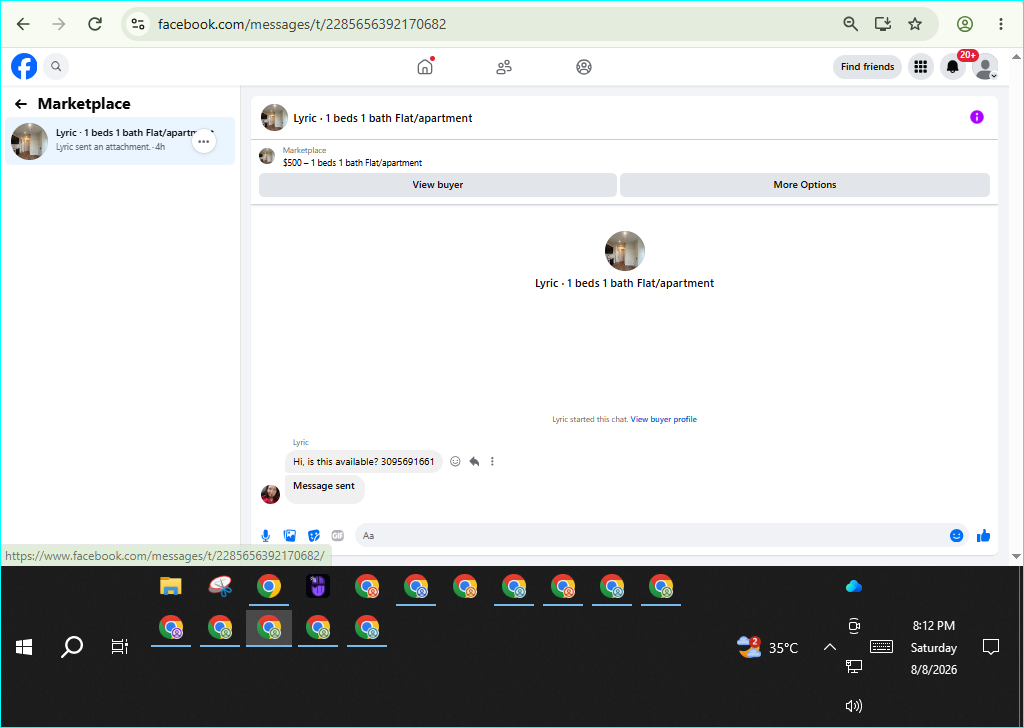The width and height of the screenshot is (1024, 728).
Task: Reload the page with the refresh icon
Action: (95, 24)
